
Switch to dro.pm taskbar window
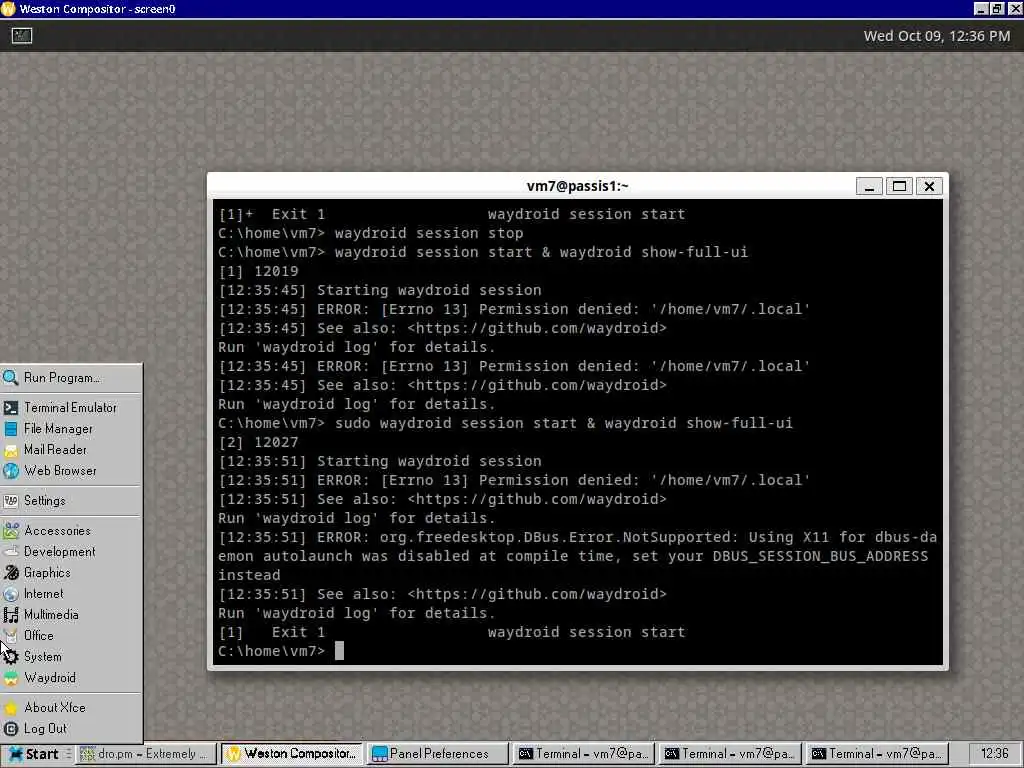pyautogui.click(x=145, y=754)
